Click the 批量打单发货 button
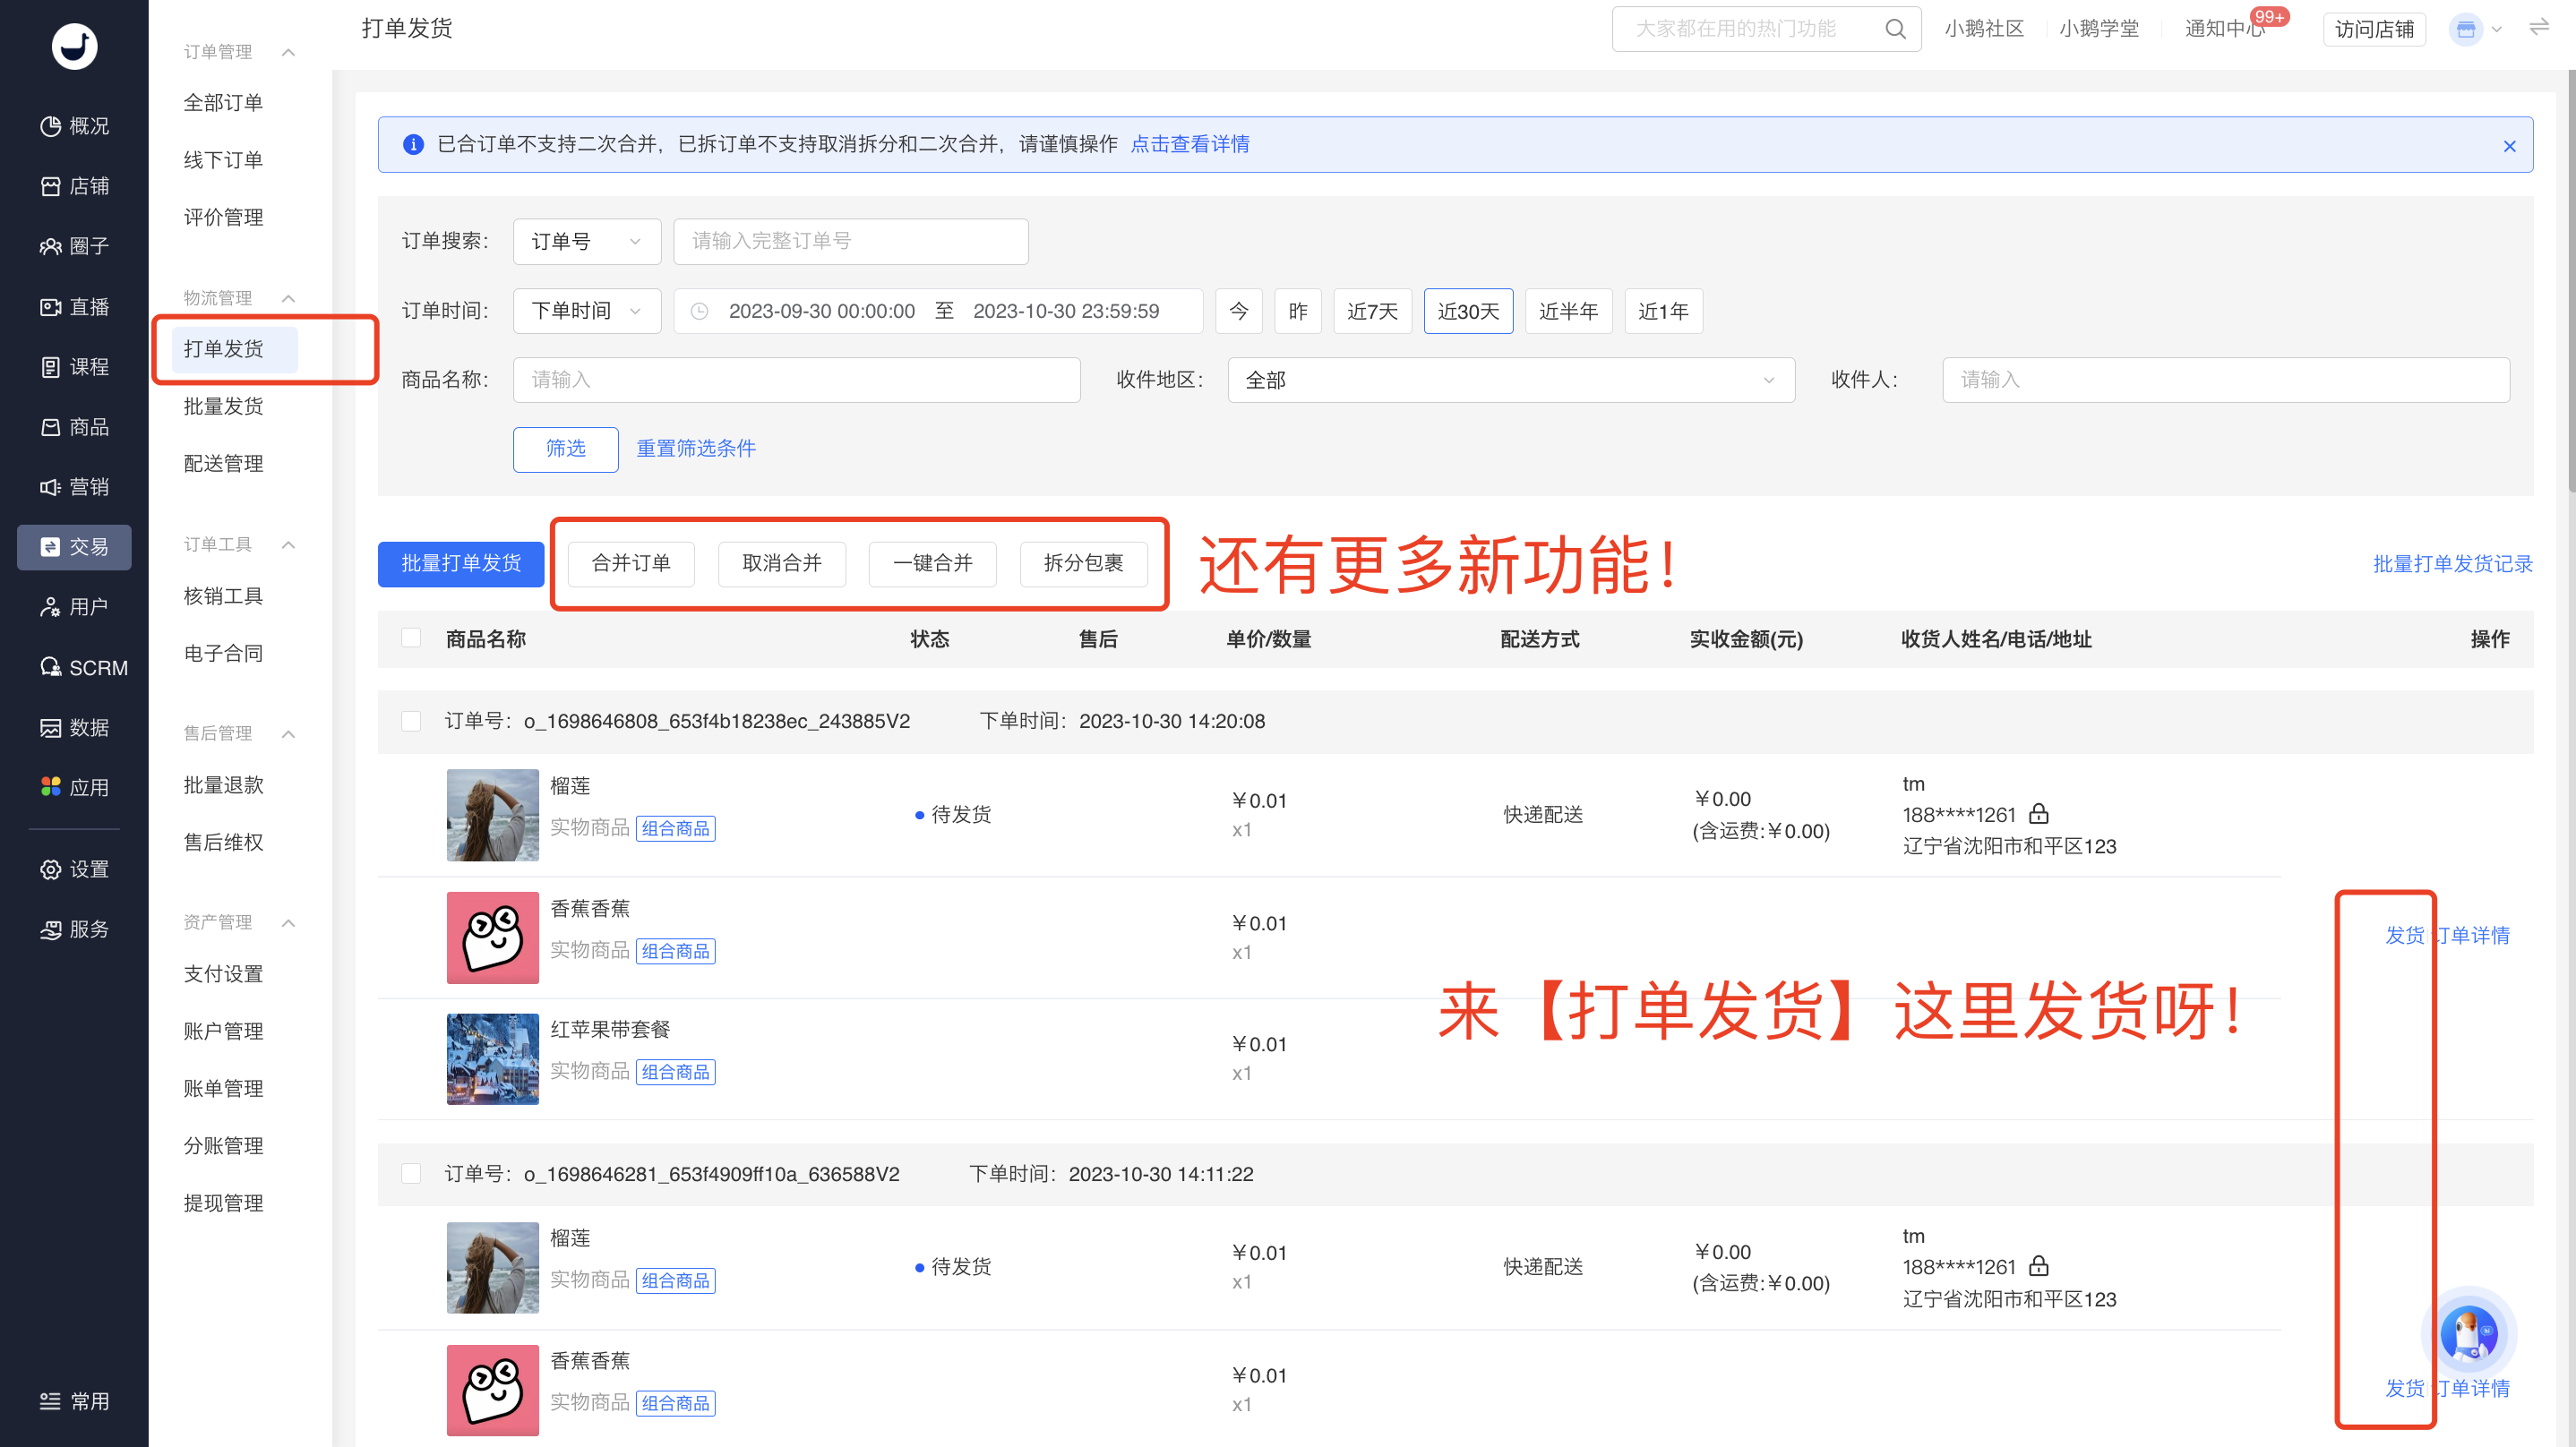Viewport: 2576px width, 1447px height. [x=461, y=564]
